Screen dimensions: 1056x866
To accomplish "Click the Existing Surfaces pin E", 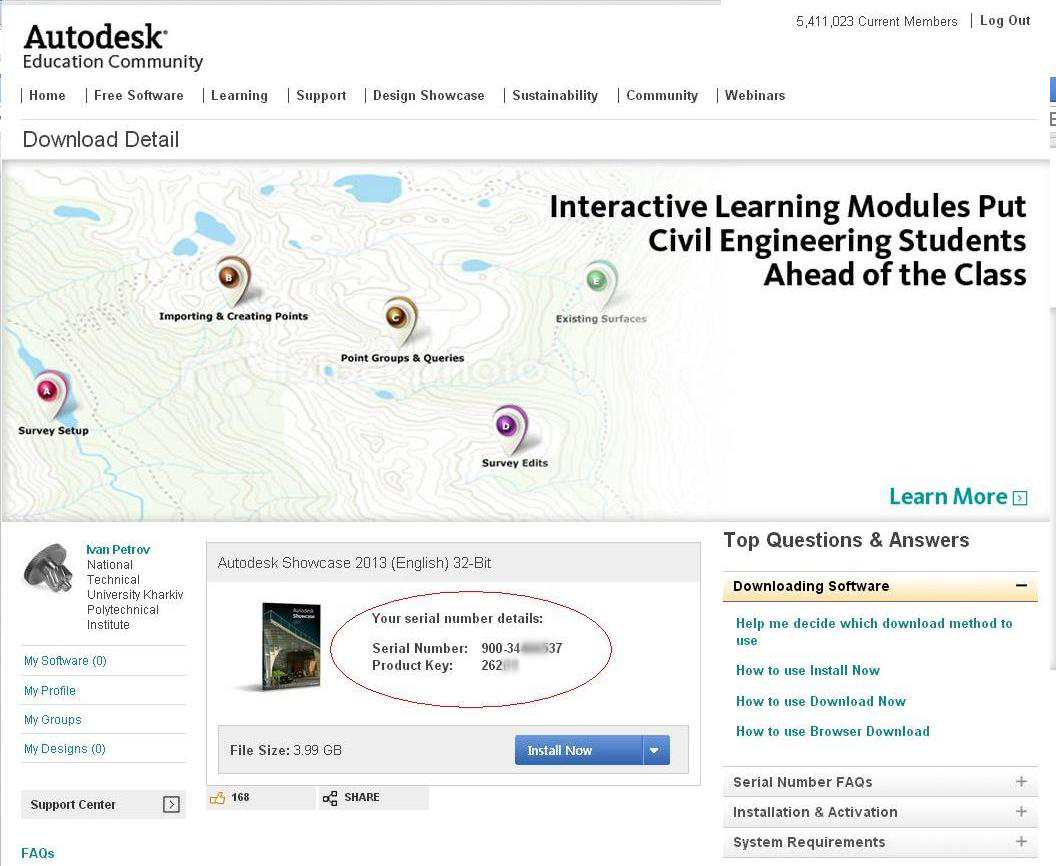I will (x=600, y=284).
